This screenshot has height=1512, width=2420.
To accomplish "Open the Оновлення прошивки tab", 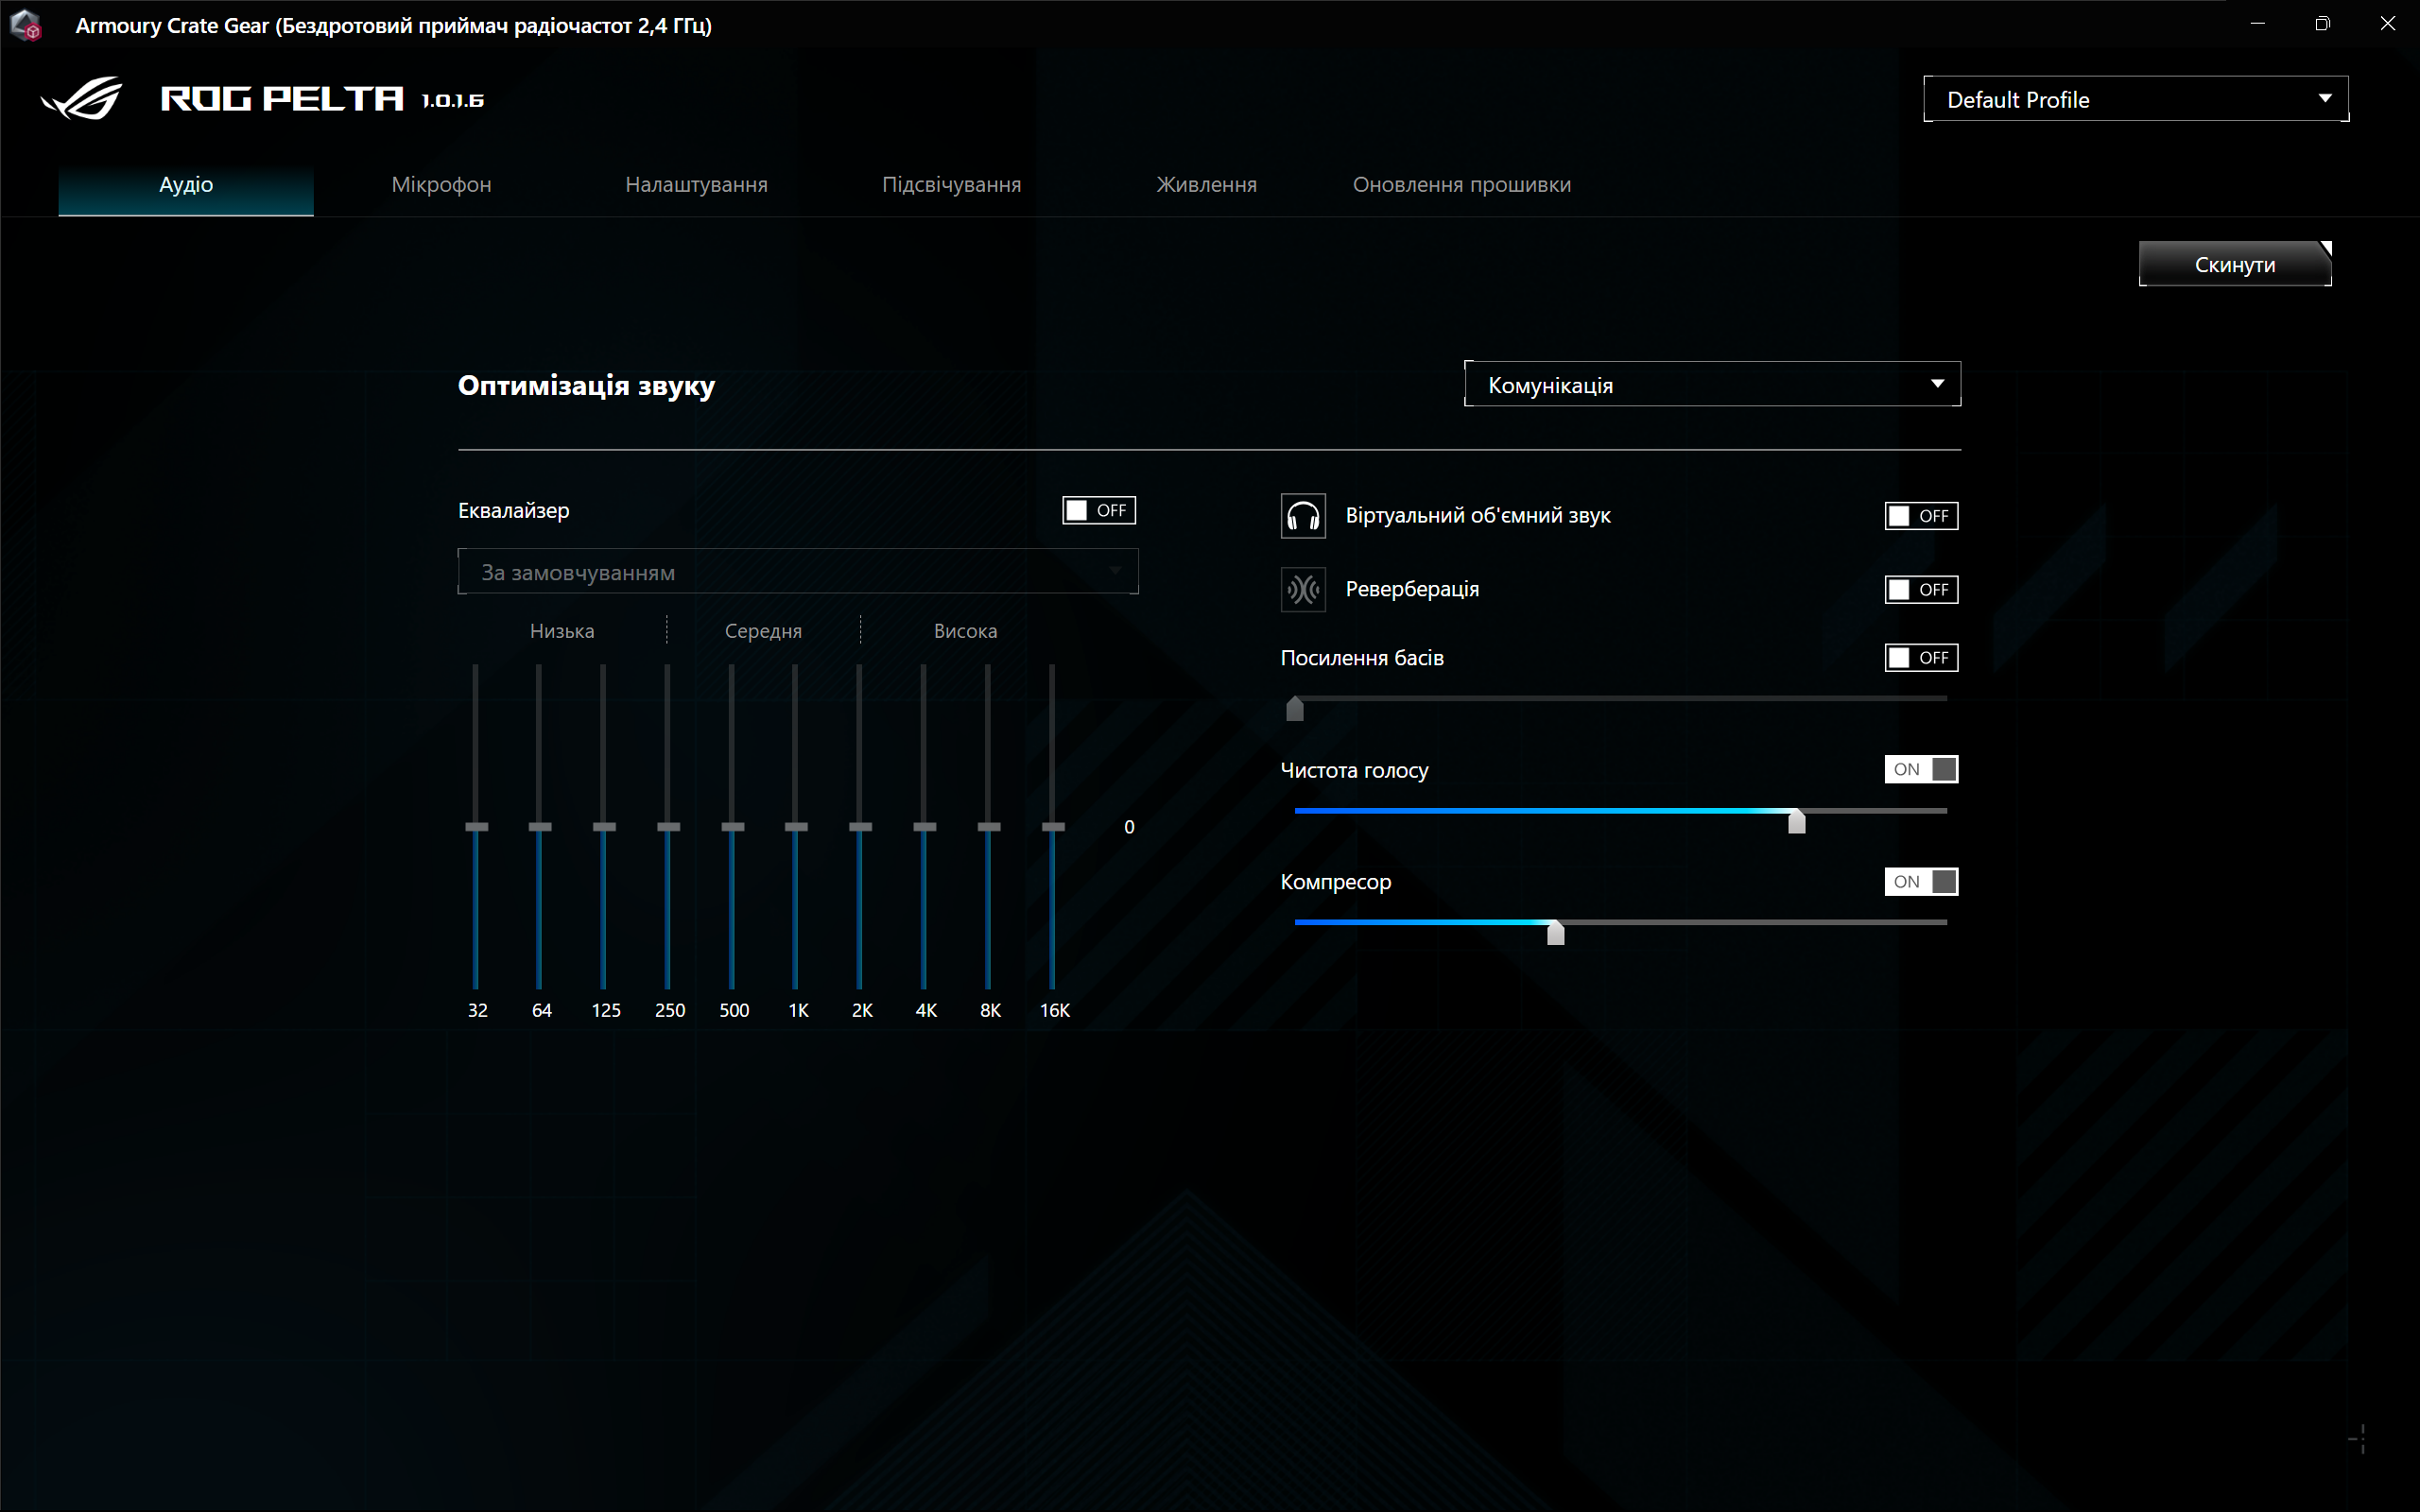I will 1461,185.
